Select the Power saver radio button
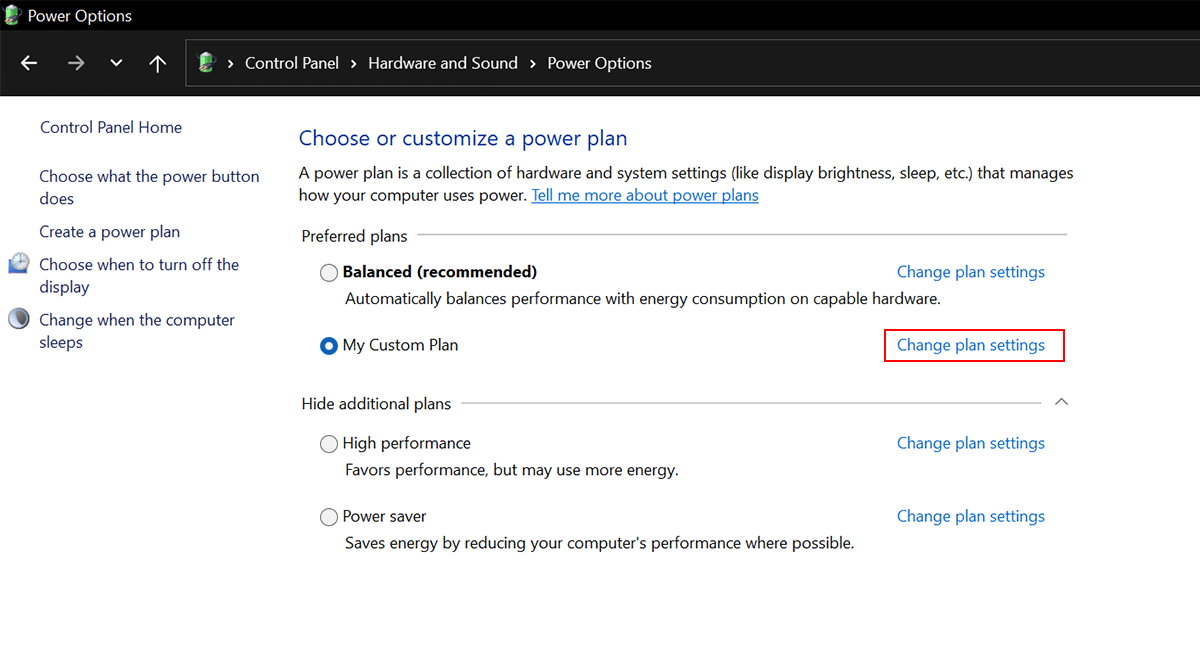 [x=329, y=517]
